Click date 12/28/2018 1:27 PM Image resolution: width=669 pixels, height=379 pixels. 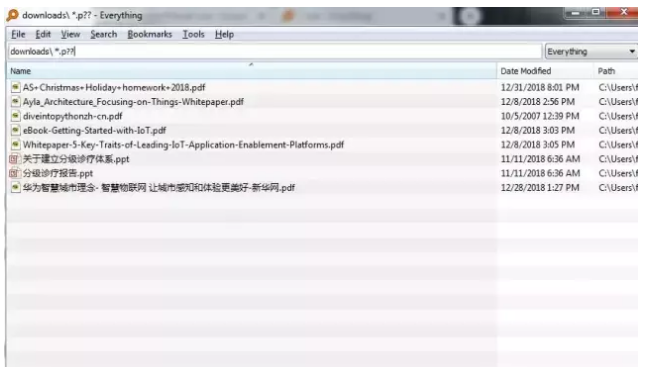tap(540, 188)
